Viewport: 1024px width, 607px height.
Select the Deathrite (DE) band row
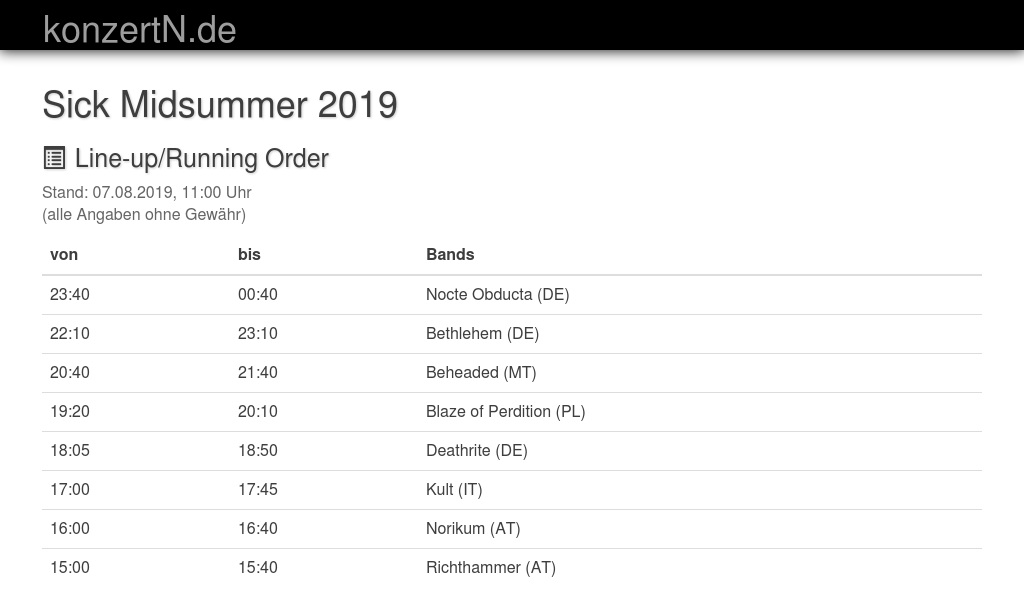point(476,451)
